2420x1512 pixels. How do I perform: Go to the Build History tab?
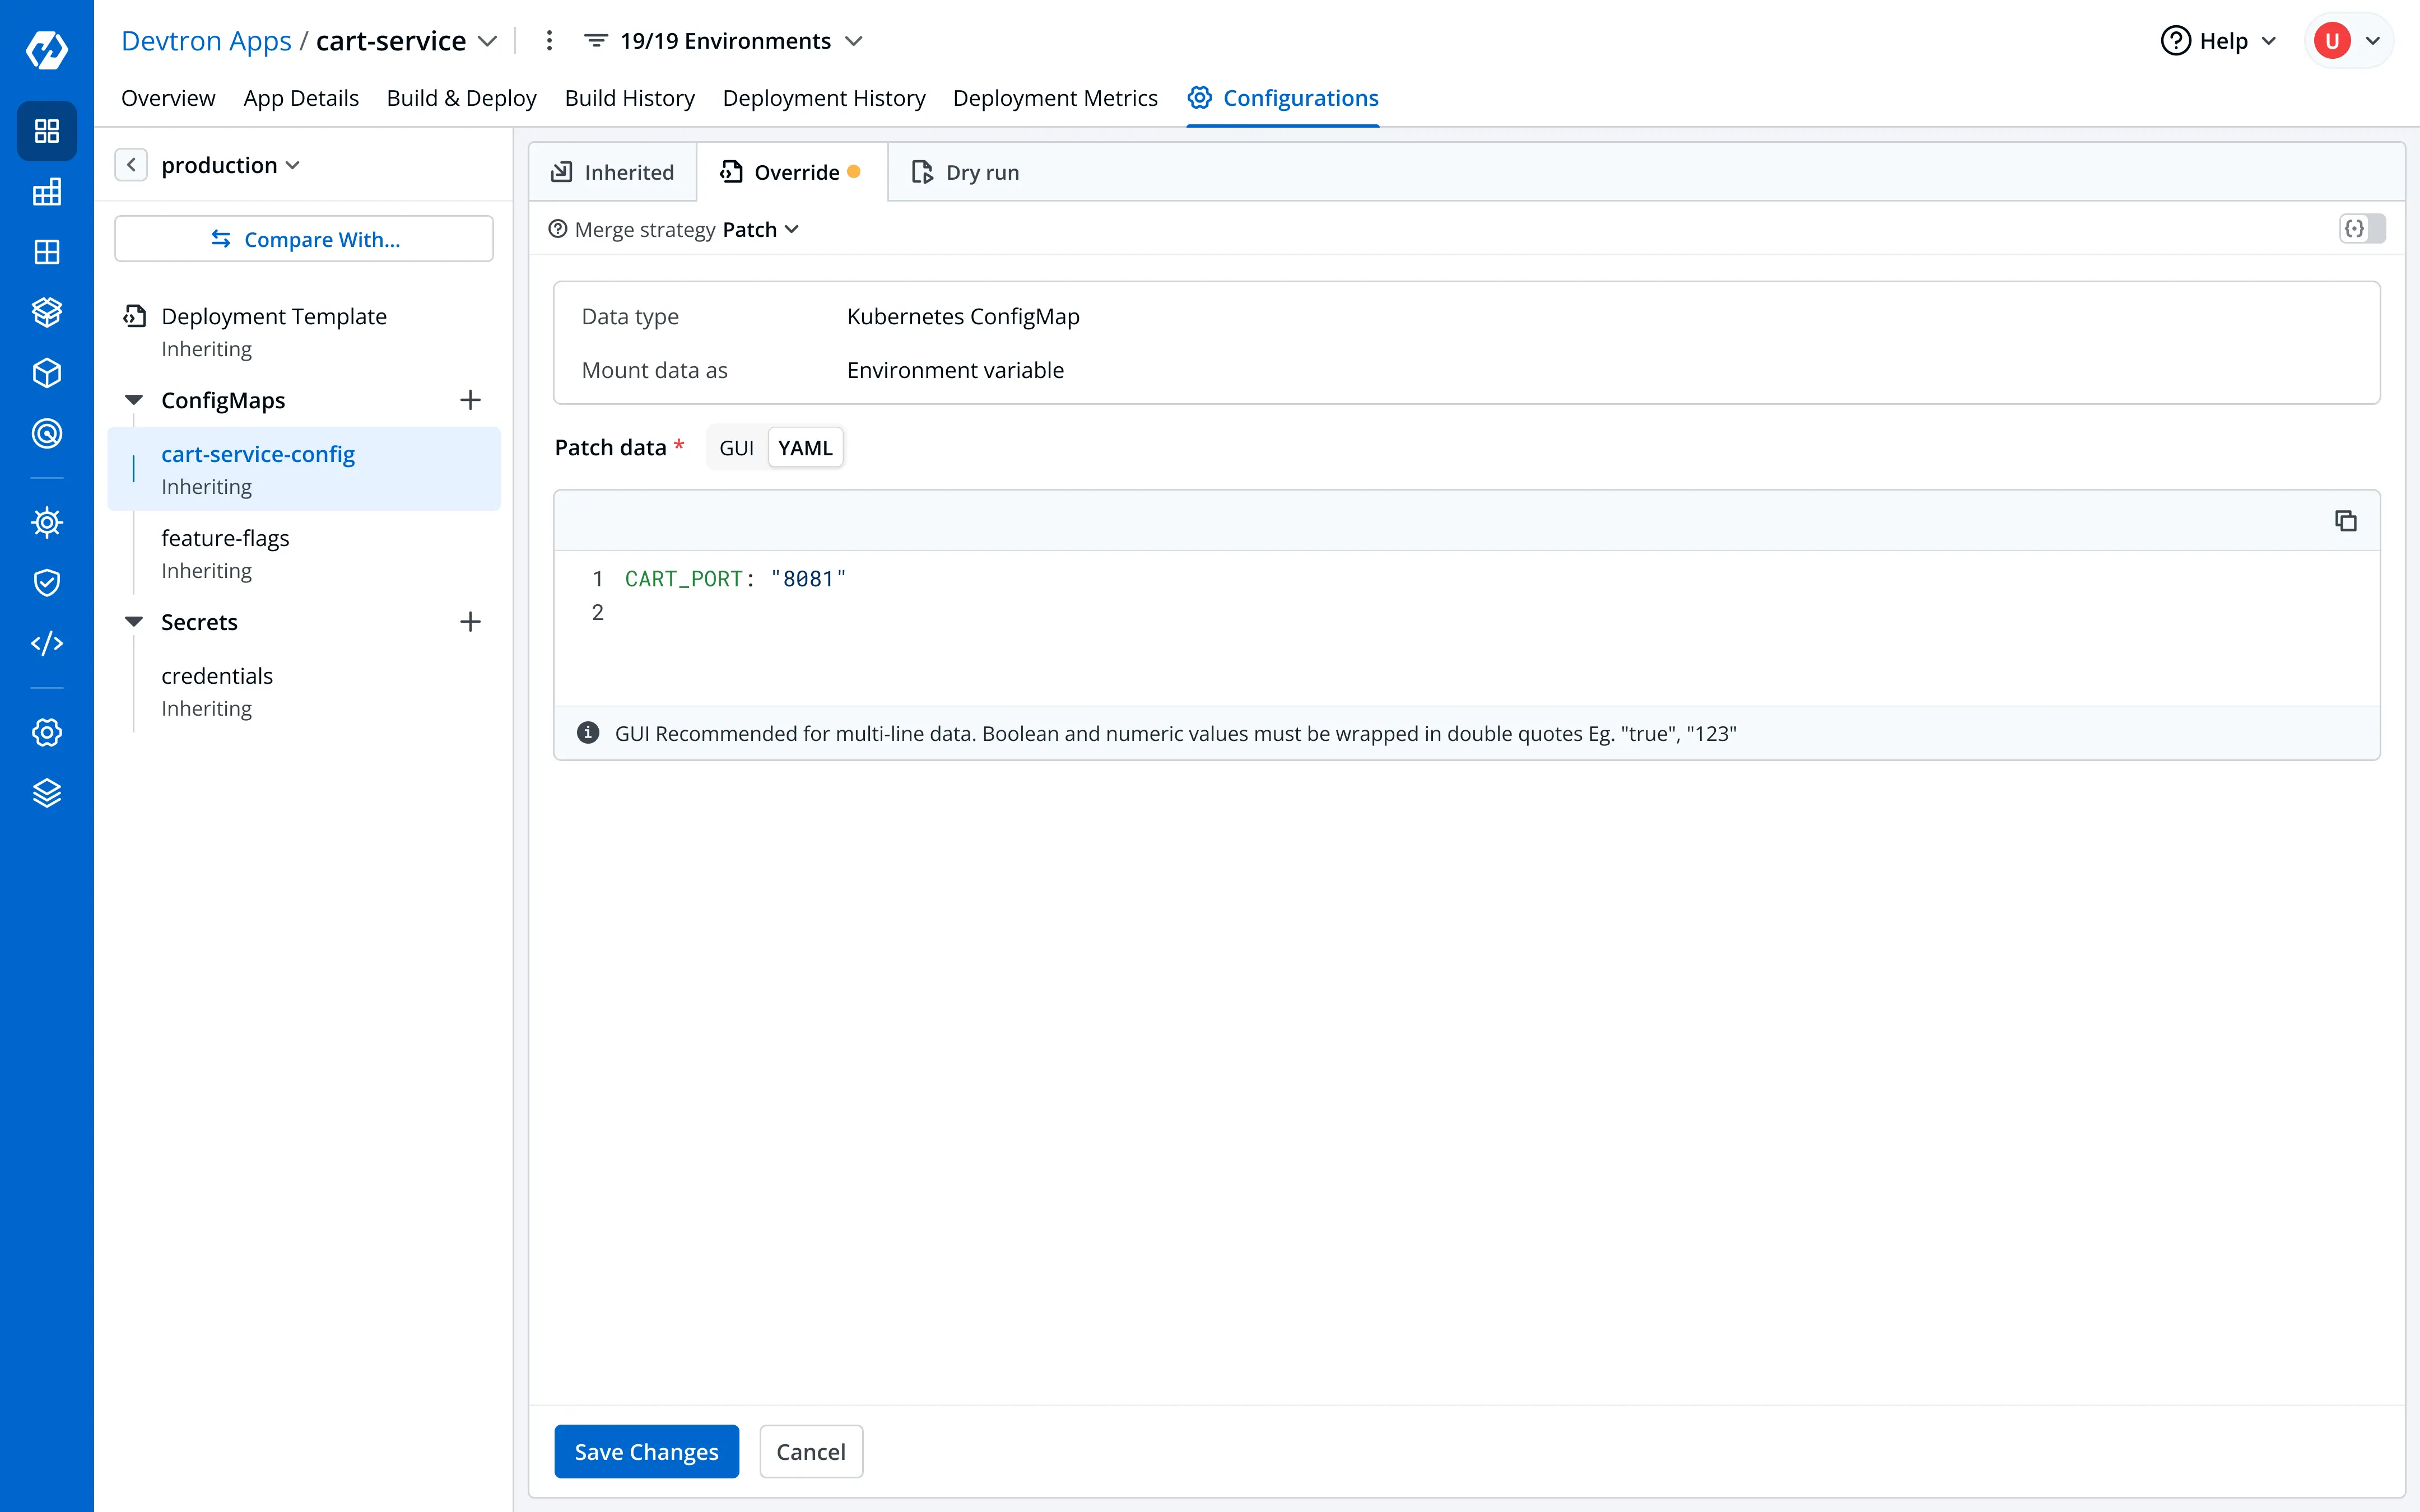point(630,98)
